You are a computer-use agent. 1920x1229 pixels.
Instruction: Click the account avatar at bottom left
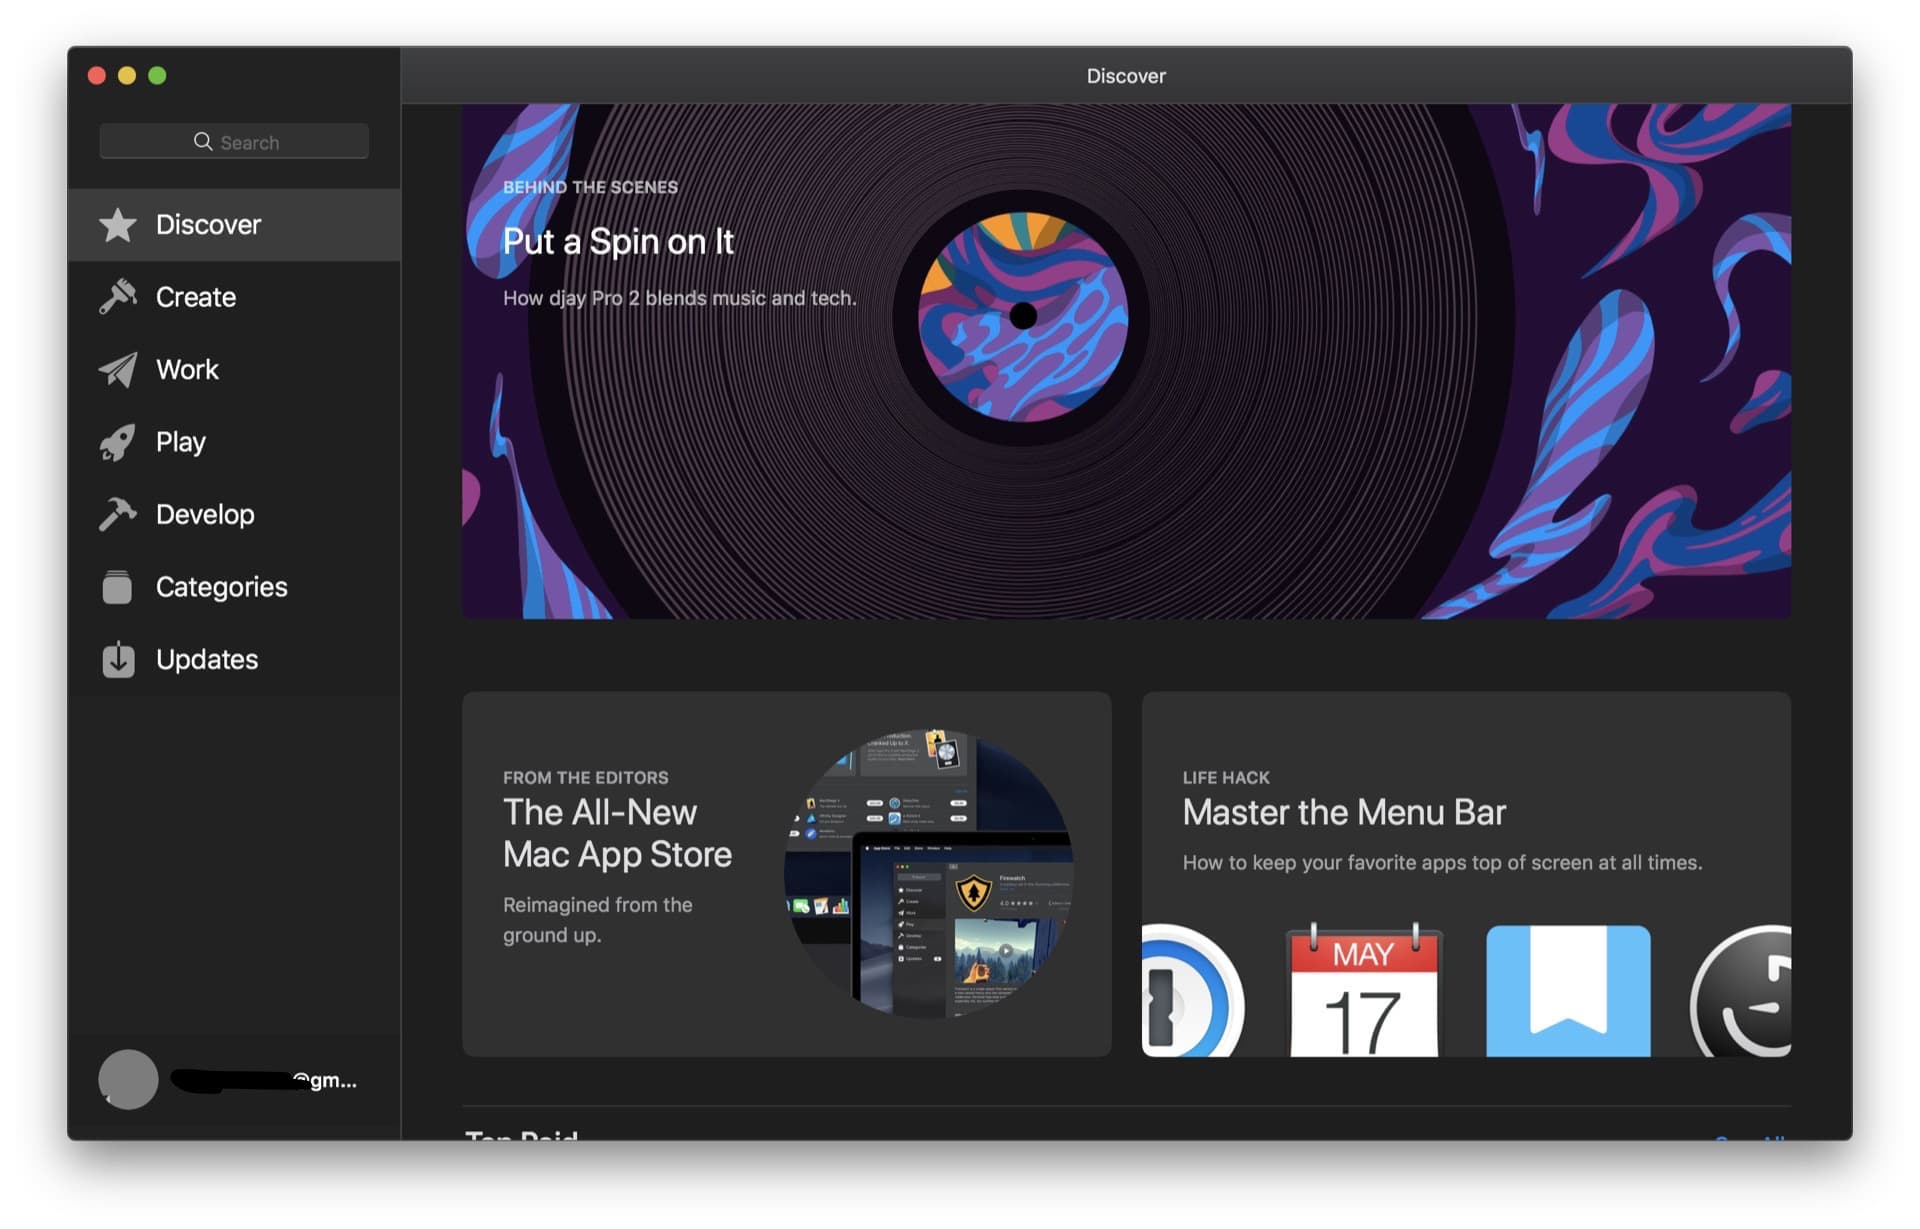[126, 1080]
